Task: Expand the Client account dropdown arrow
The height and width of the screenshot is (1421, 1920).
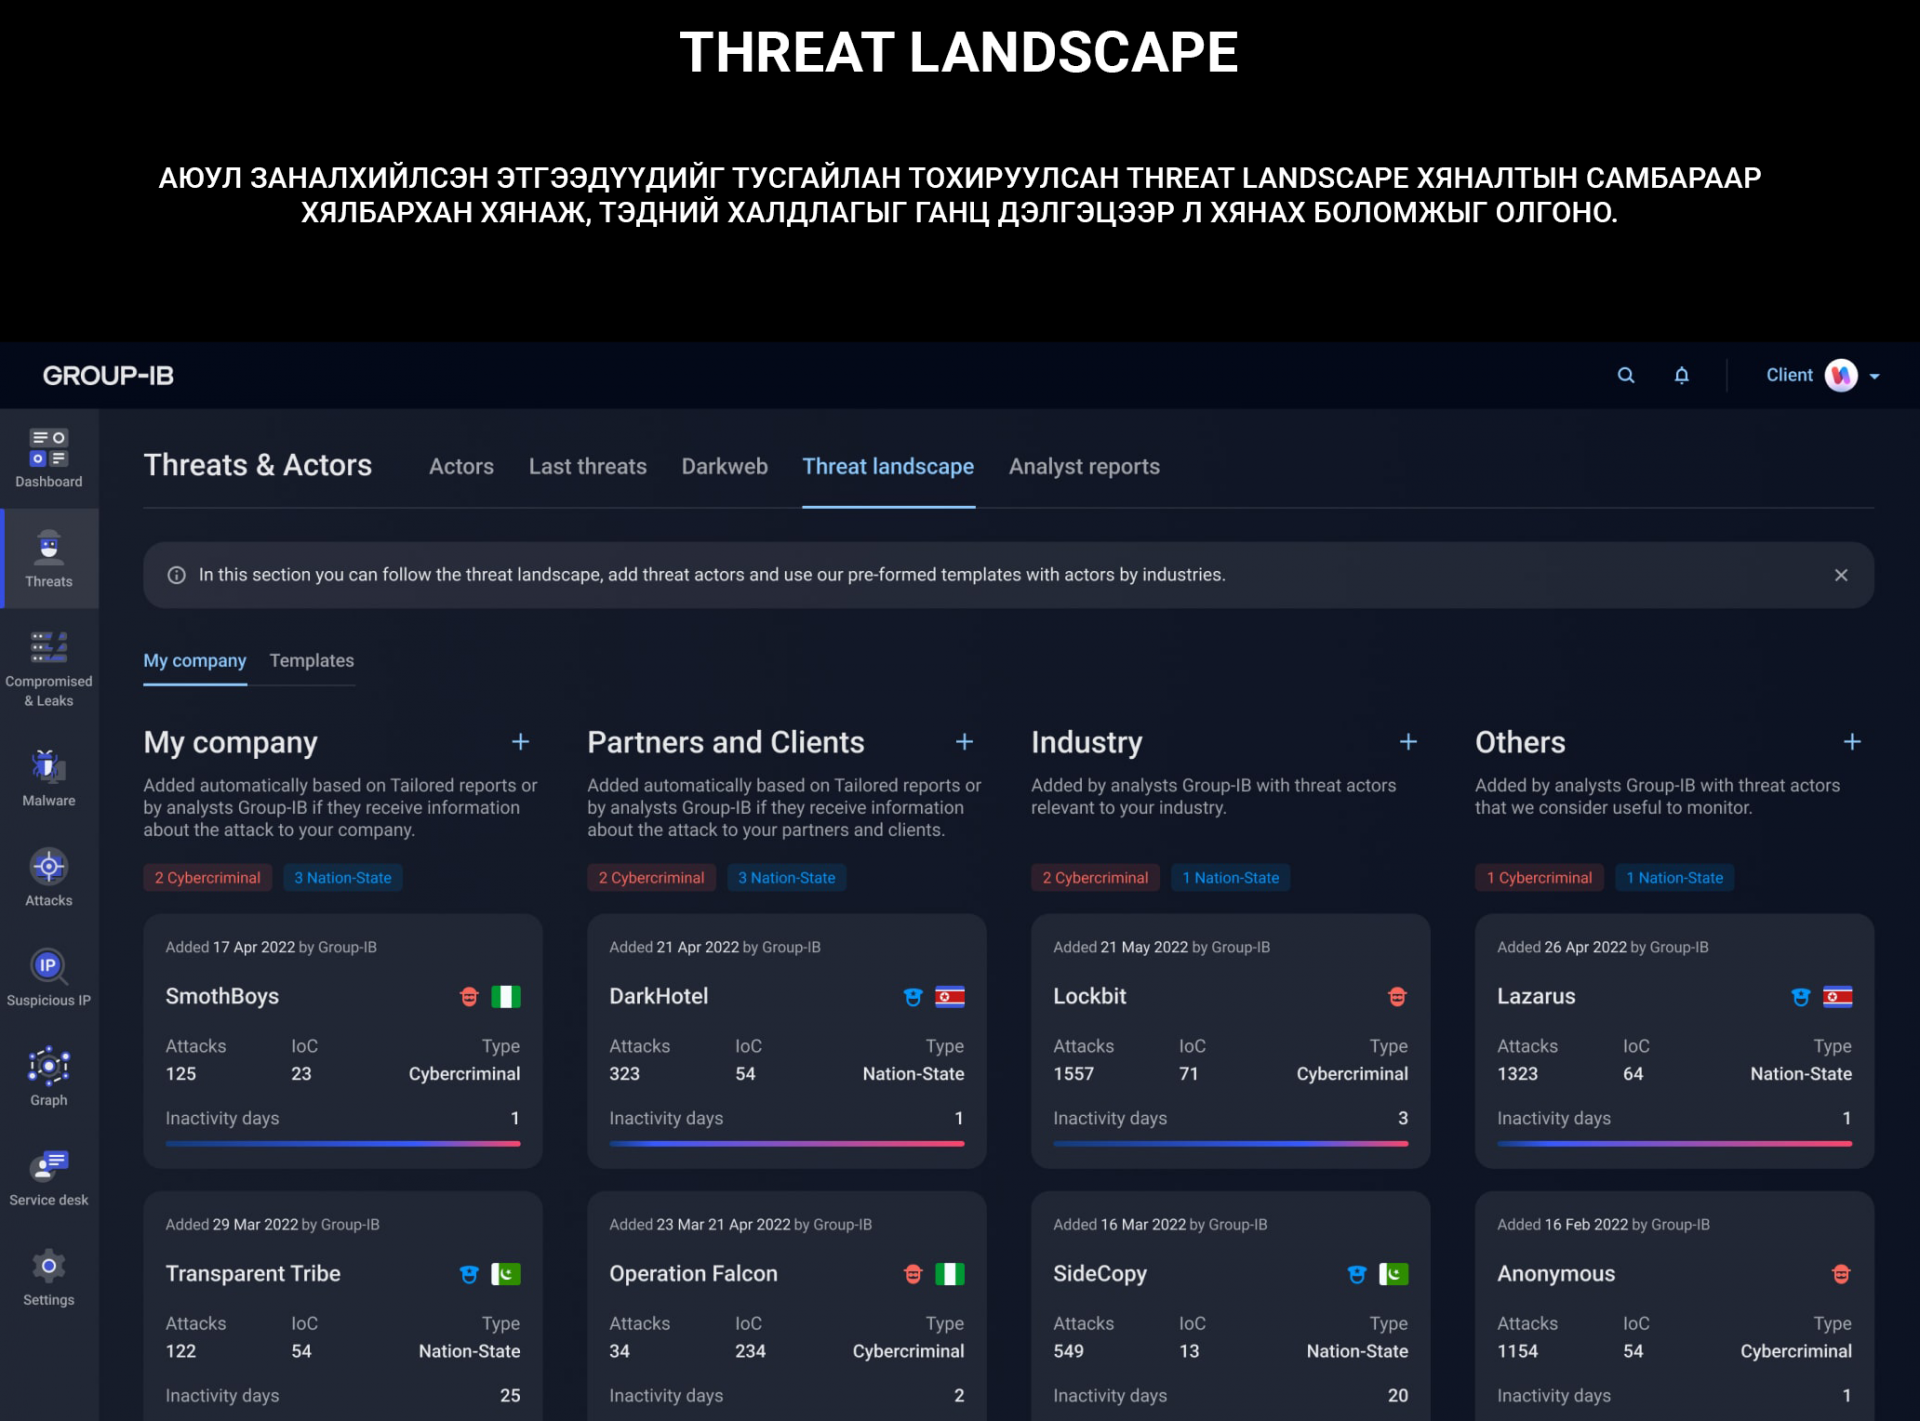Action: tap(1874, 376)
